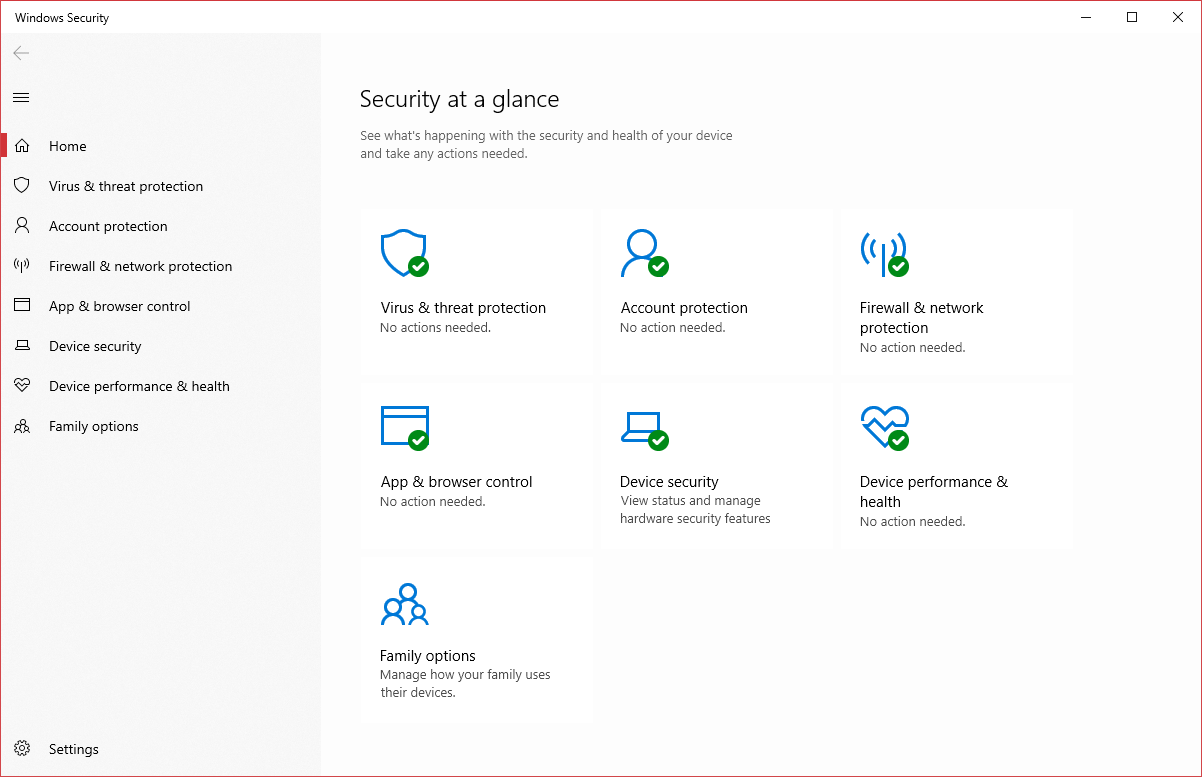The image size is (1202, 777).
Task: Click 'Manage how your family uses their devices.' text
Action: pos(465,684)
